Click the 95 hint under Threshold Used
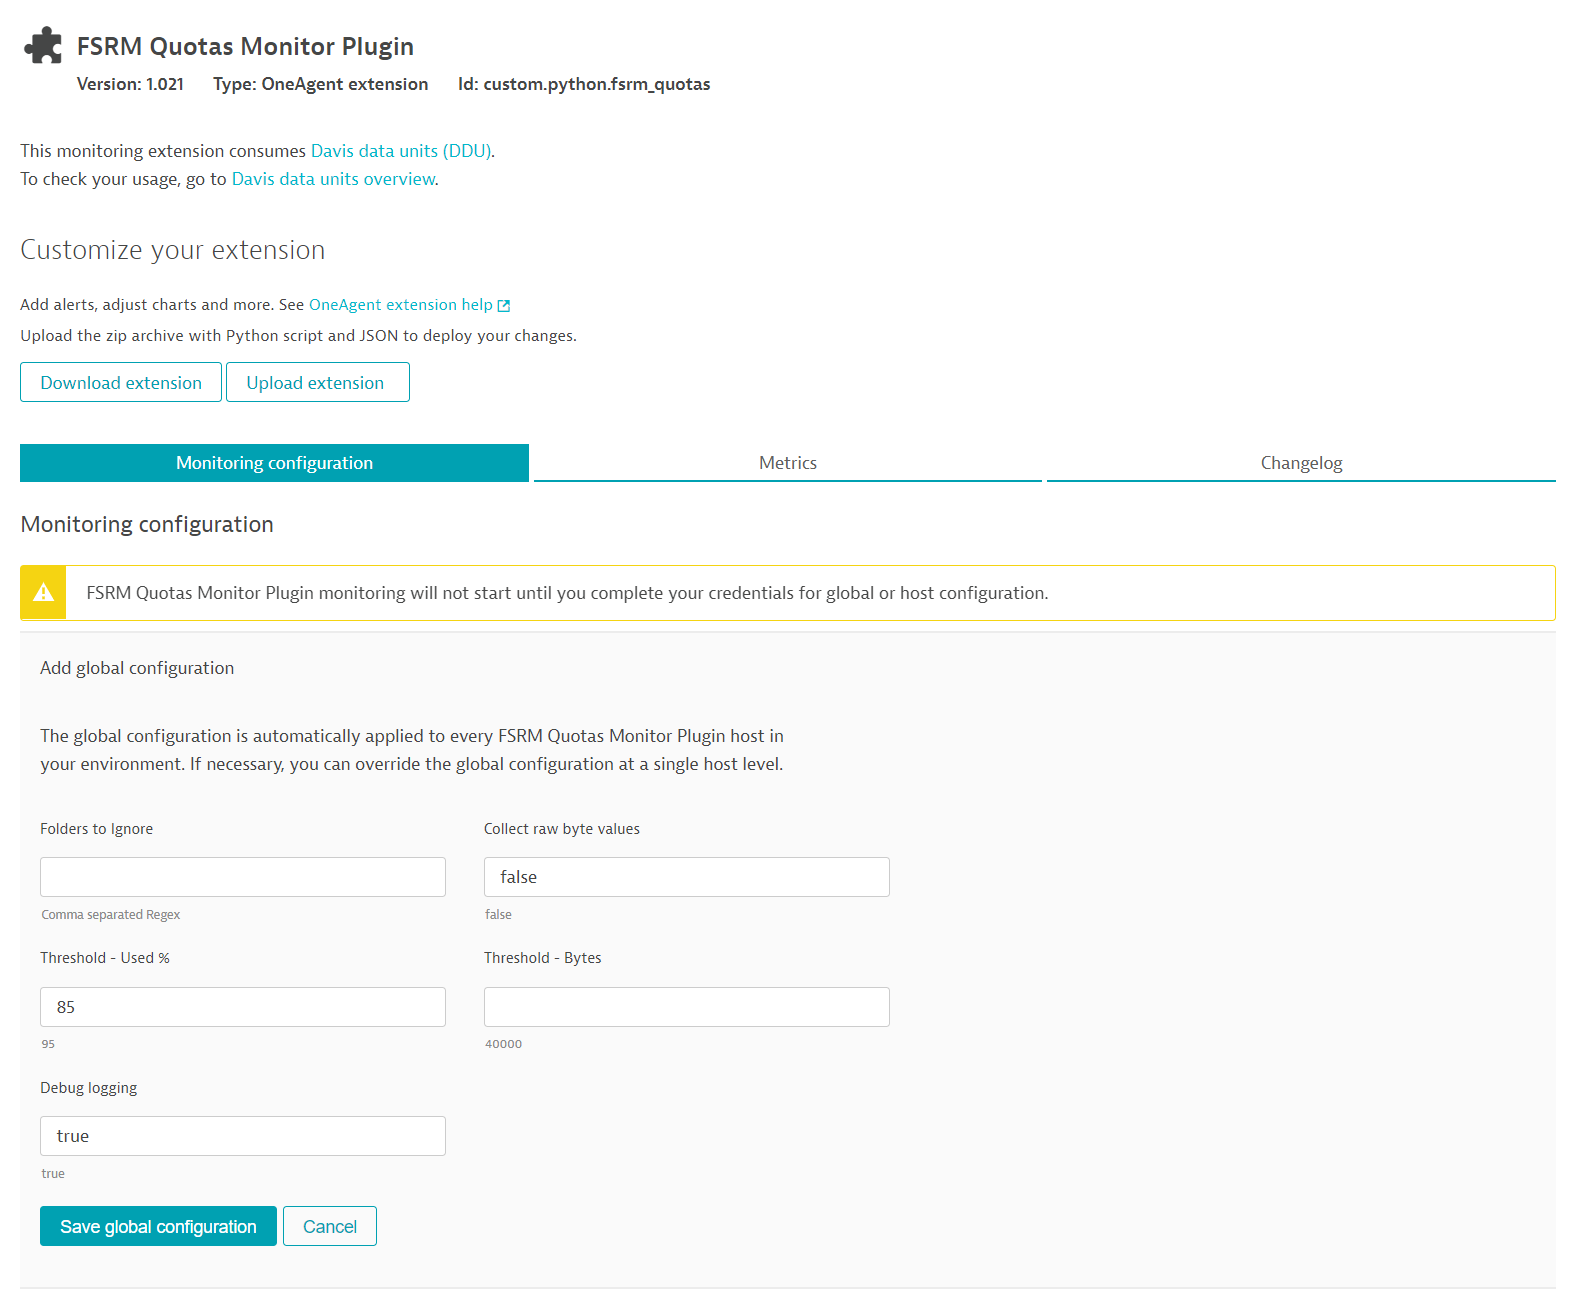 (48, 1044)
